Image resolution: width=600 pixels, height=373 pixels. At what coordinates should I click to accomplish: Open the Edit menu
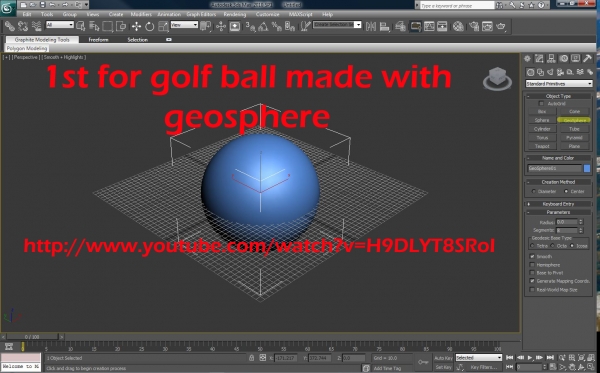27,14
